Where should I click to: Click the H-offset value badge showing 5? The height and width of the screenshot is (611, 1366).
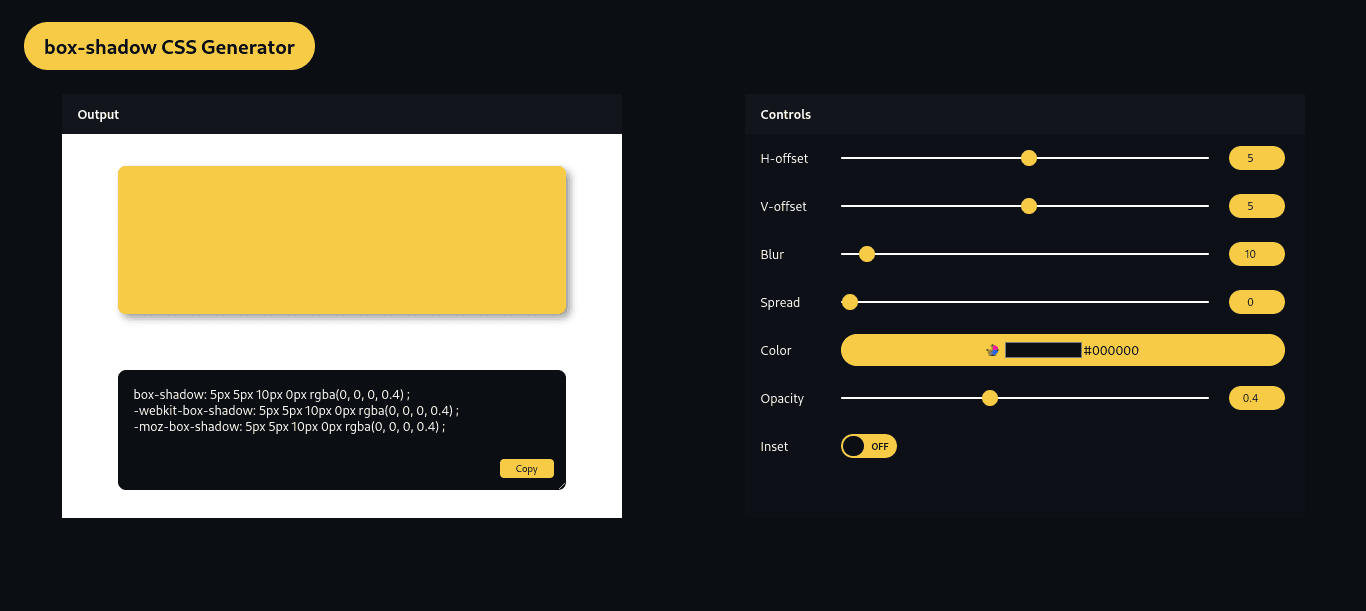[x=1256, y=158]
